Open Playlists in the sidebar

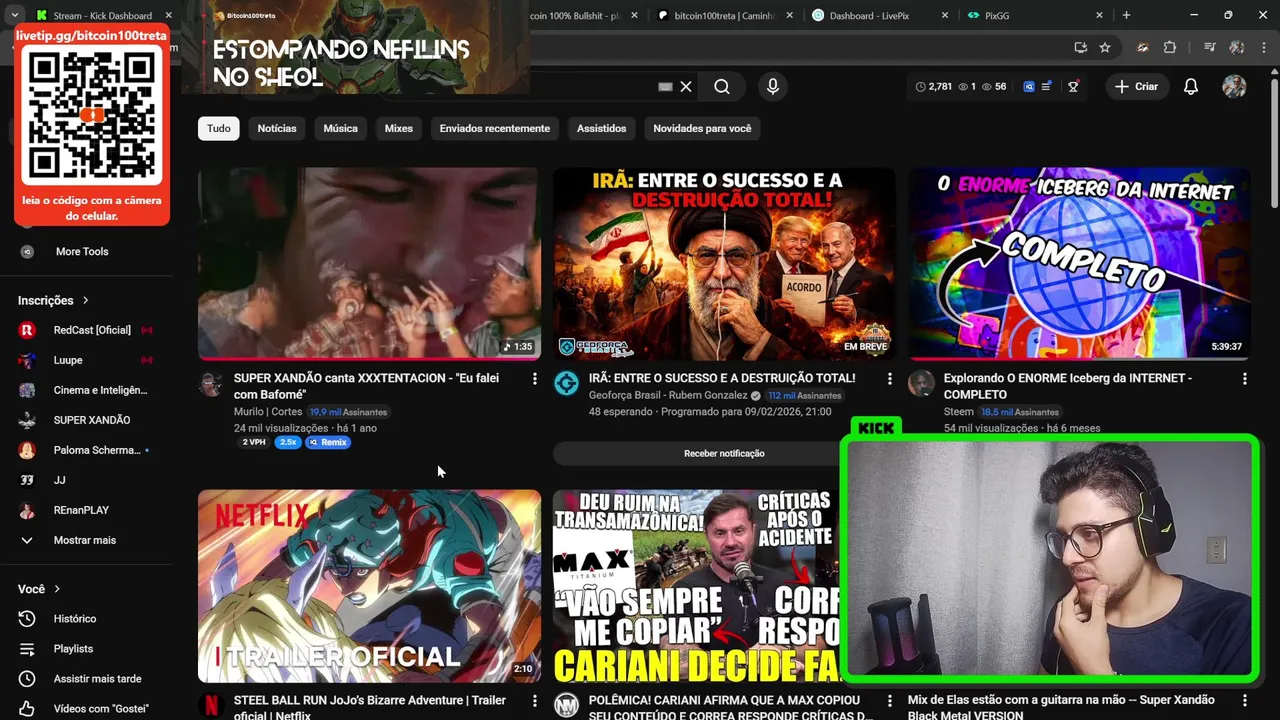pyautogui.click(x=73, y=649)
